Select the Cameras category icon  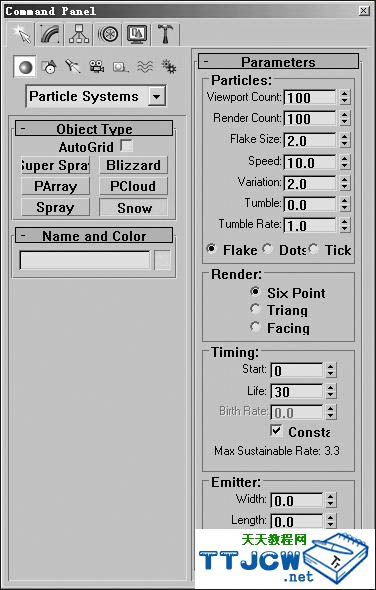pyautogui.click(x=97, y=67)
